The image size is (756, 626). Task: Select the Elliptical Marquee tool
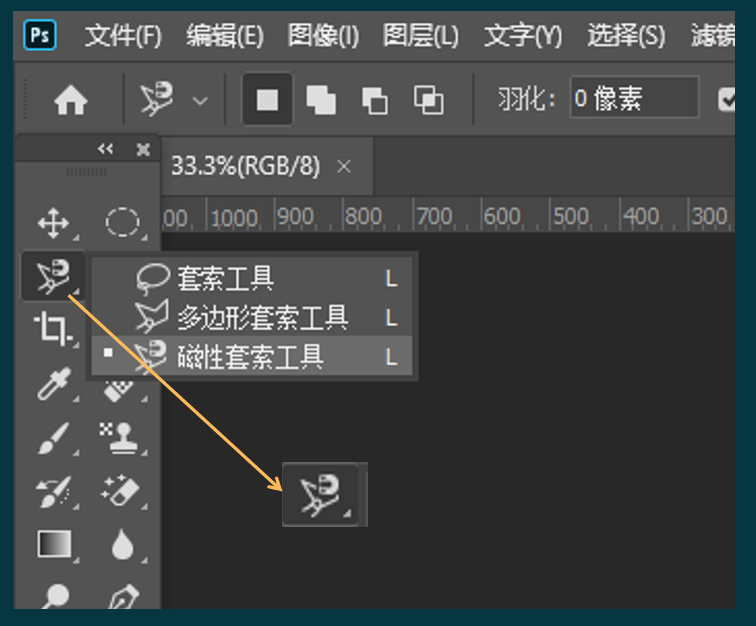coord(122,222)
